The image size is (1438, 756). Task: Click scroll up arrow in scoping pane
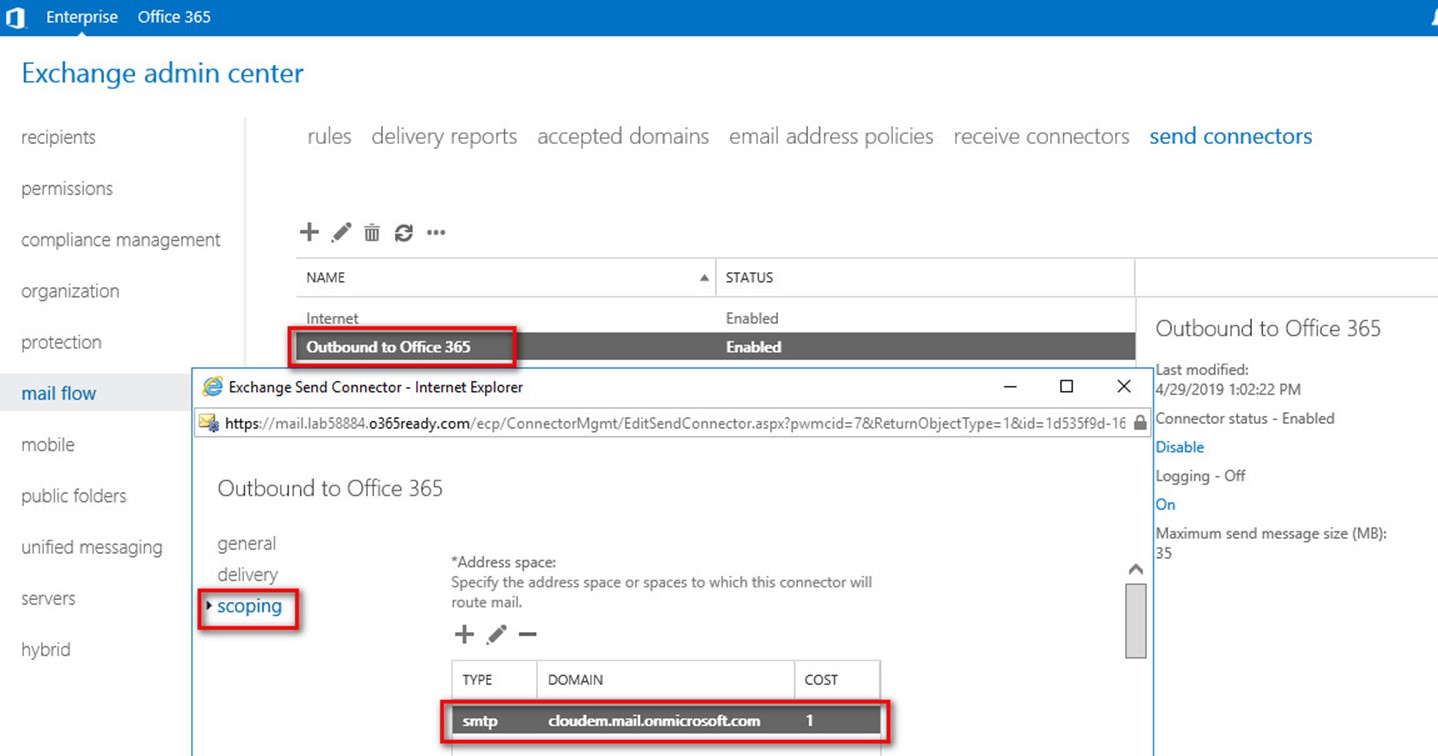(1135, 569)
